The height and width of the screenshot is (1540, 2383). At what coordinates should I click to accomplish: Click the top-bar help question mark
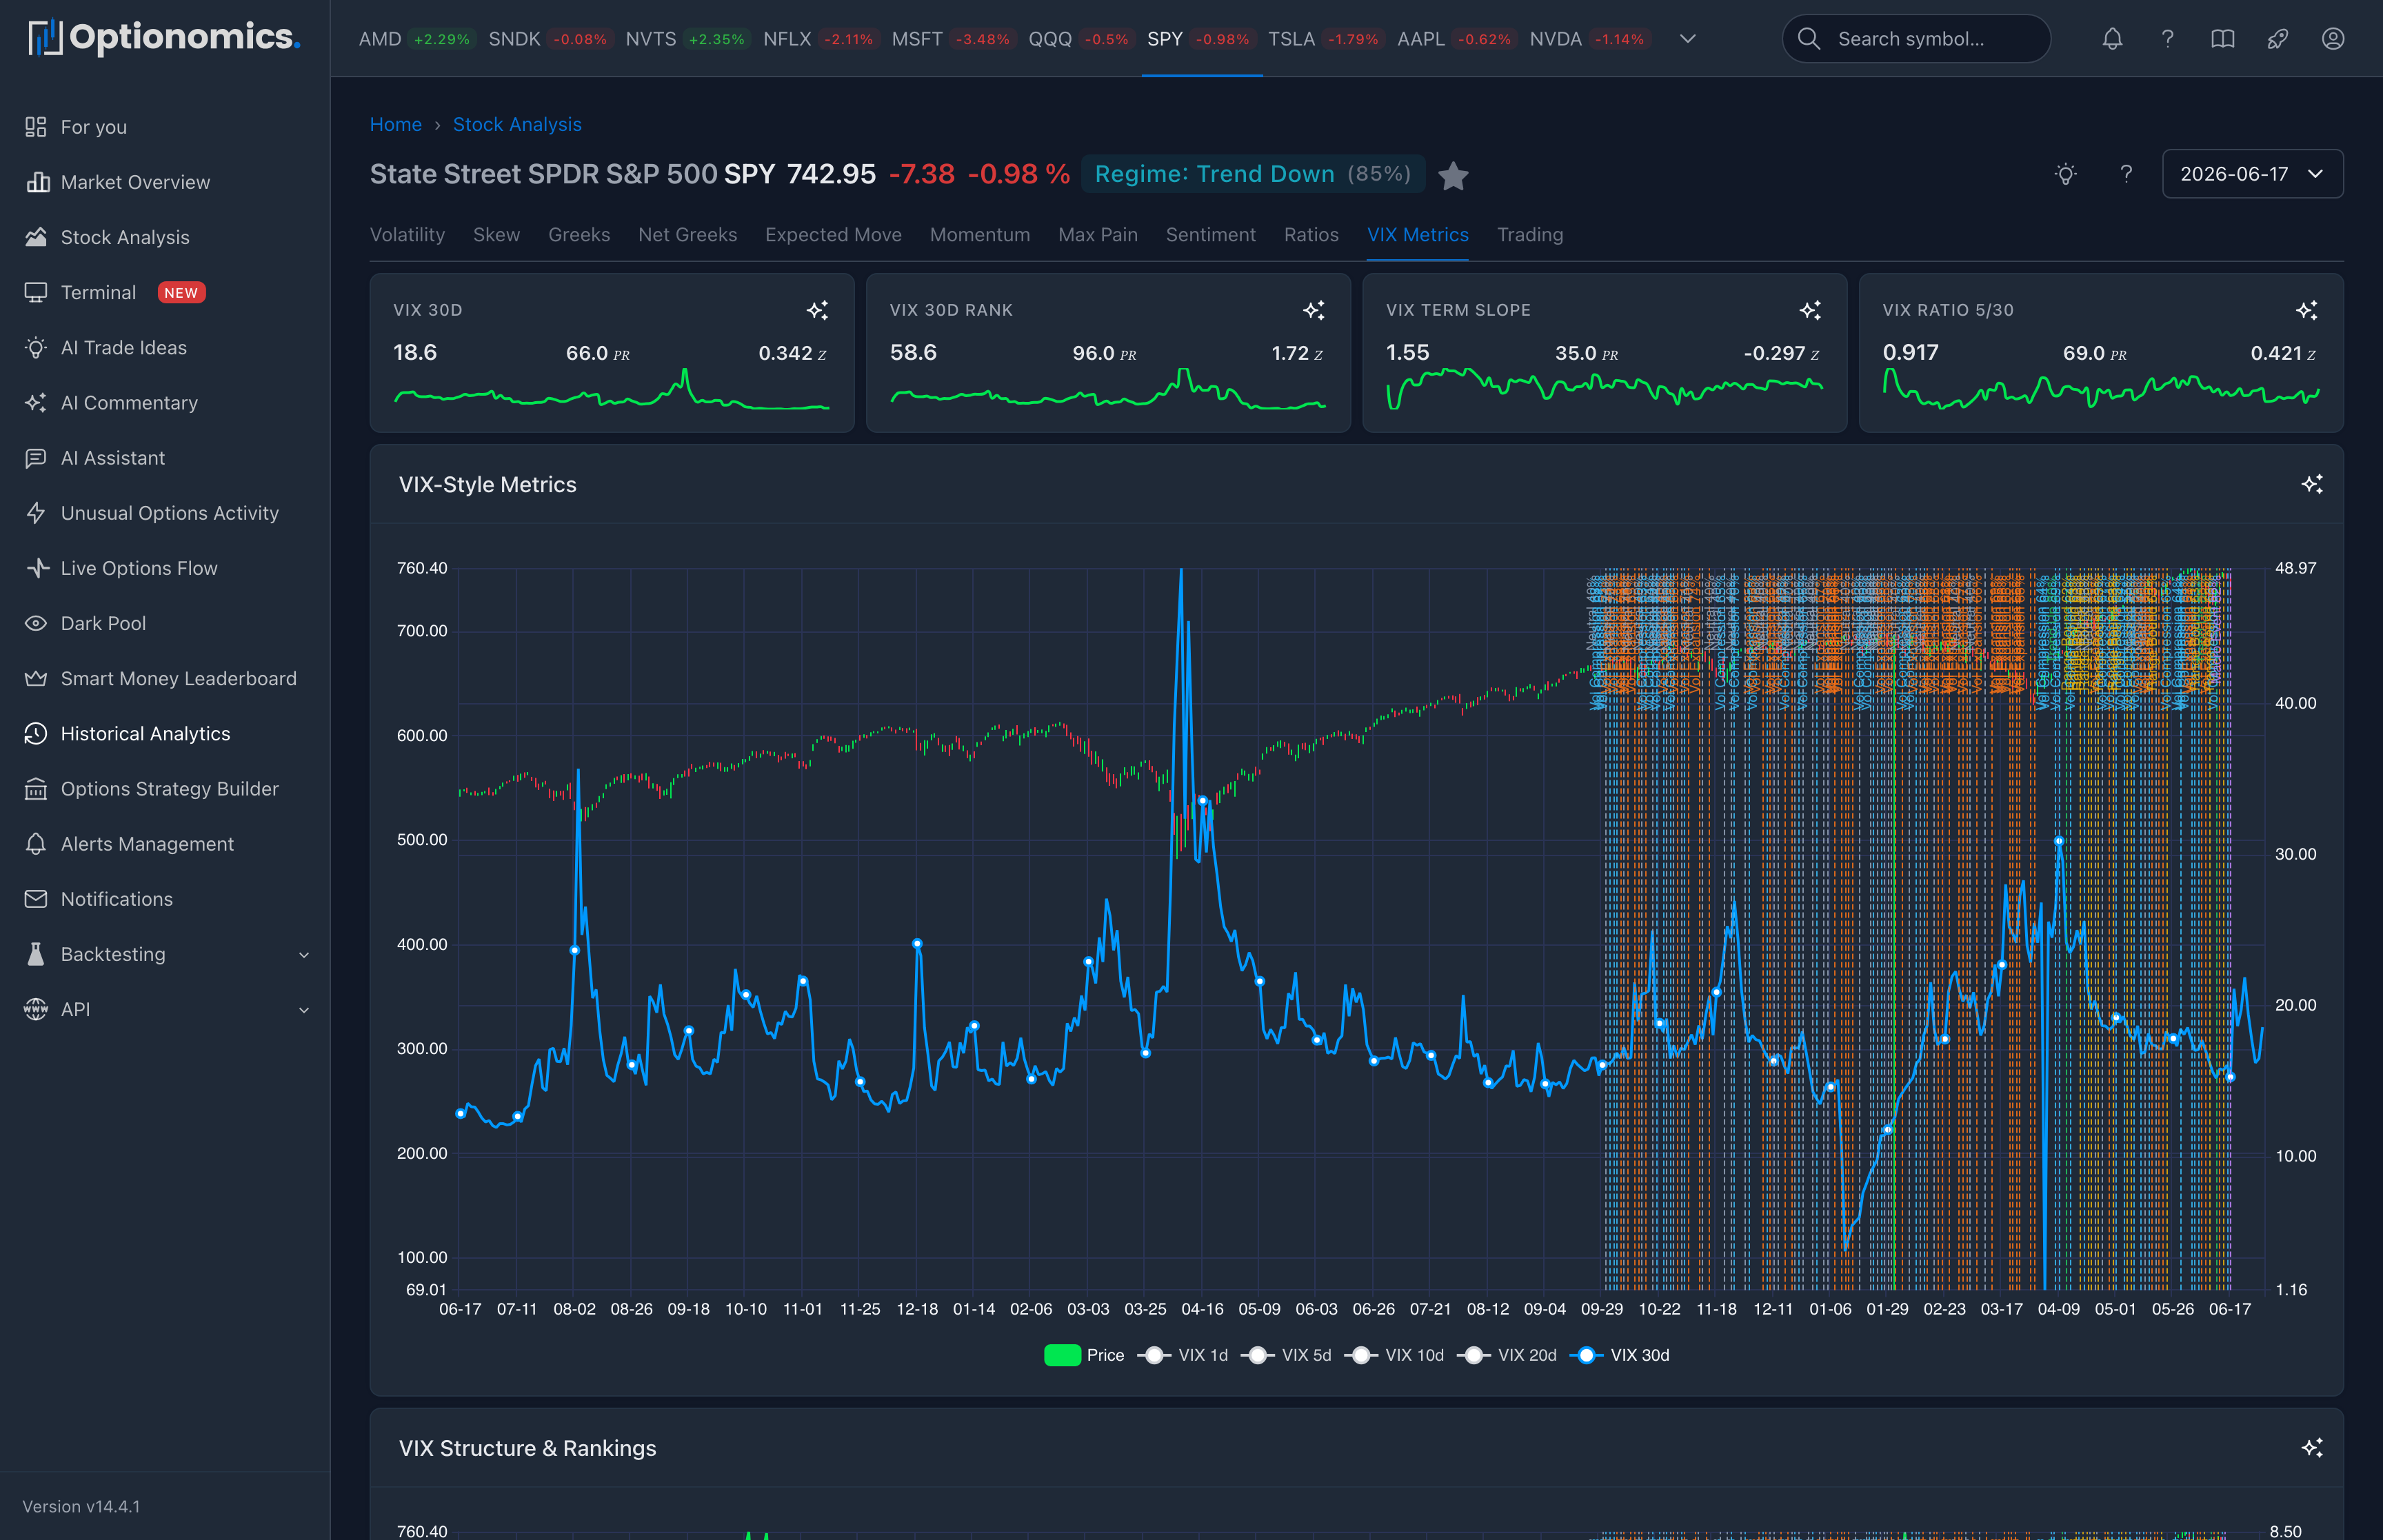(x=2167, y=39)
